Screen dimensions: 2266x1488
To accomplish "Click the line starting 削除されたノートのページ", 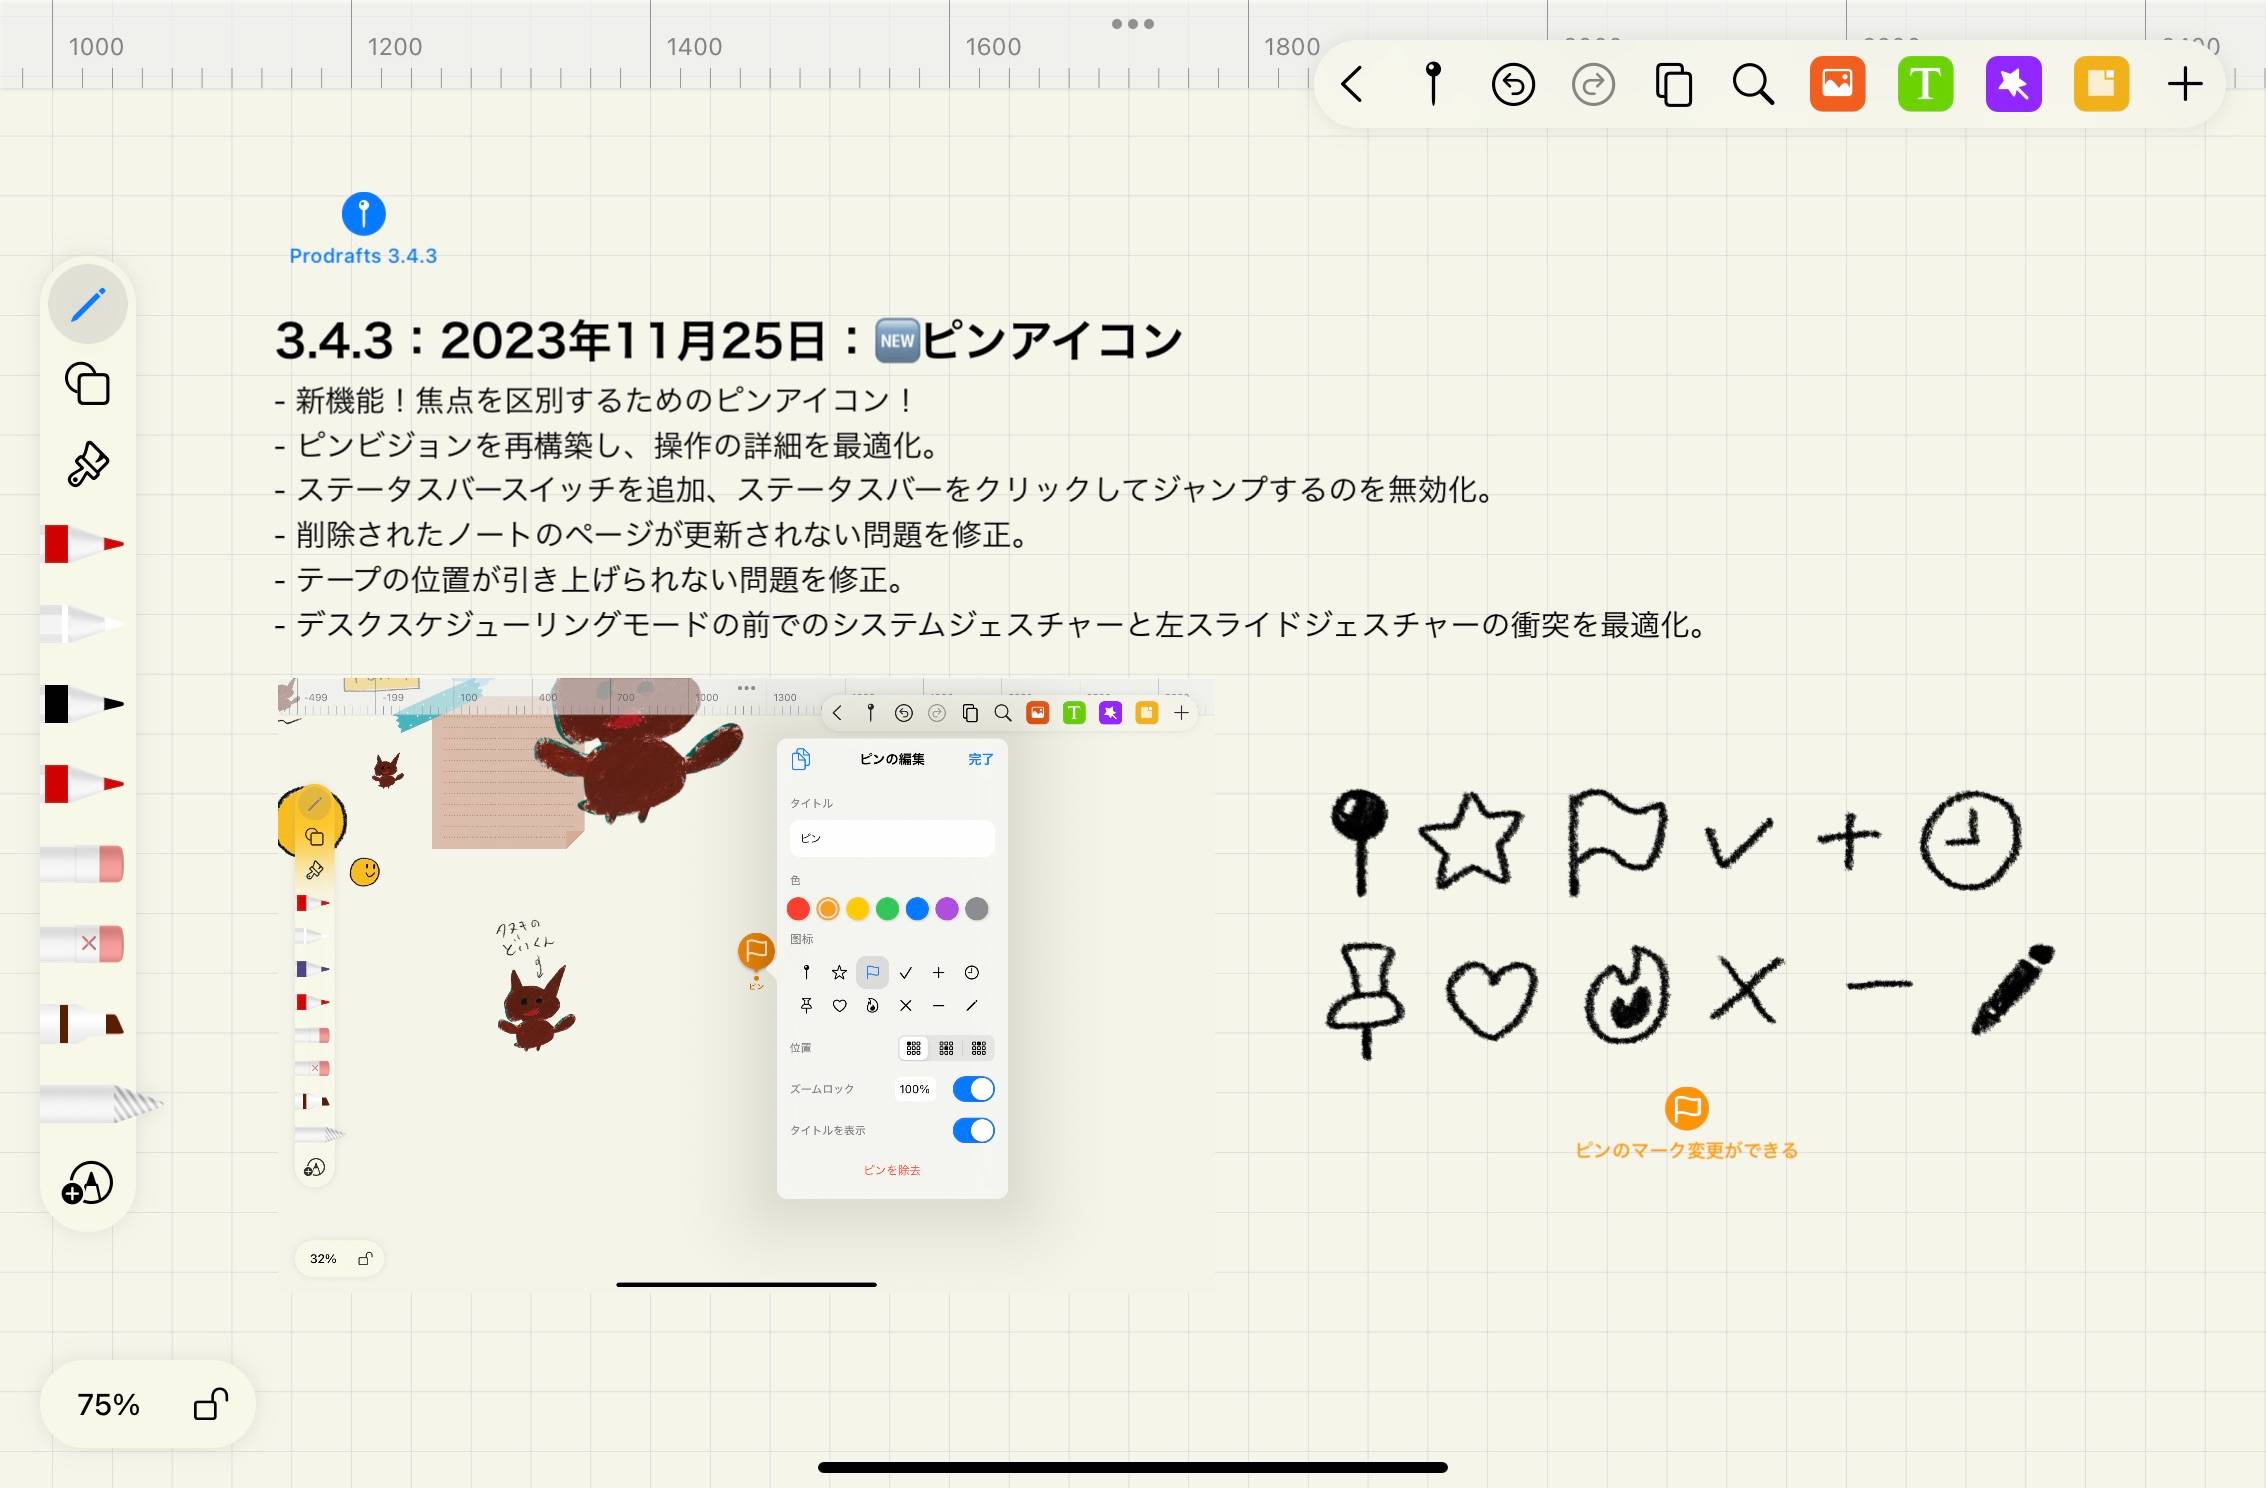I will click(x=652, y=535).
